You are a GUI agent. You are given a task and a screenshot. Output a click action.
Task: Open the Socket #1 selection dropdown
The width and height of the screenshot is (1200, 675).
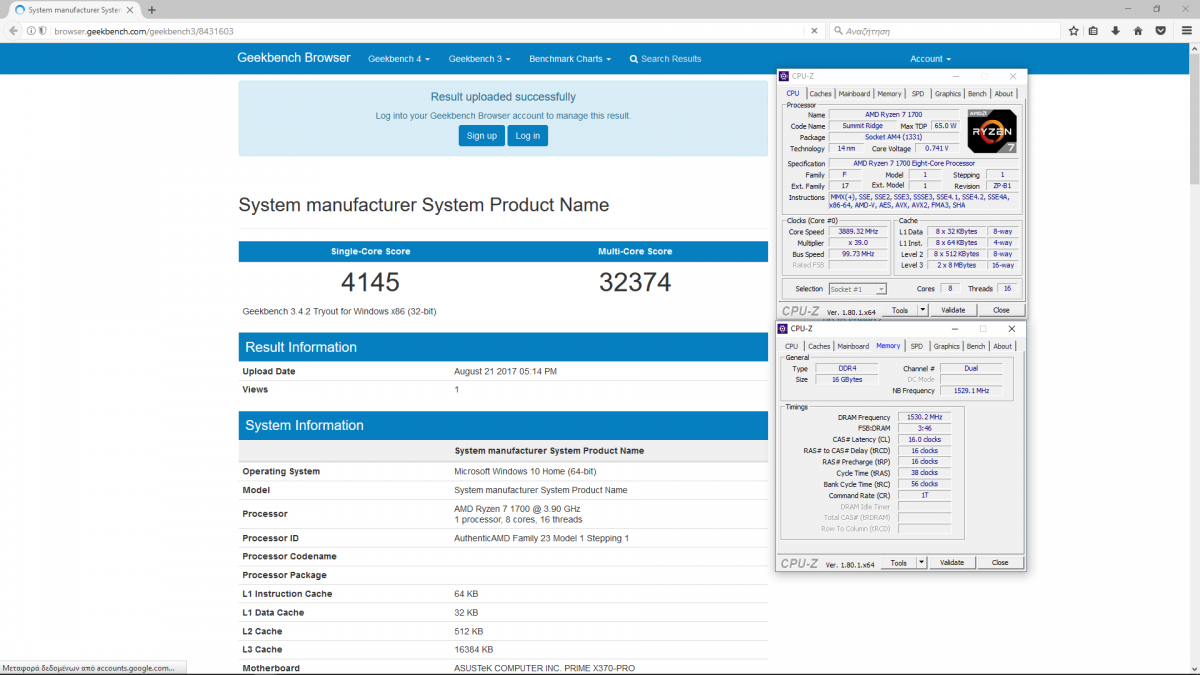pos(857,289)
